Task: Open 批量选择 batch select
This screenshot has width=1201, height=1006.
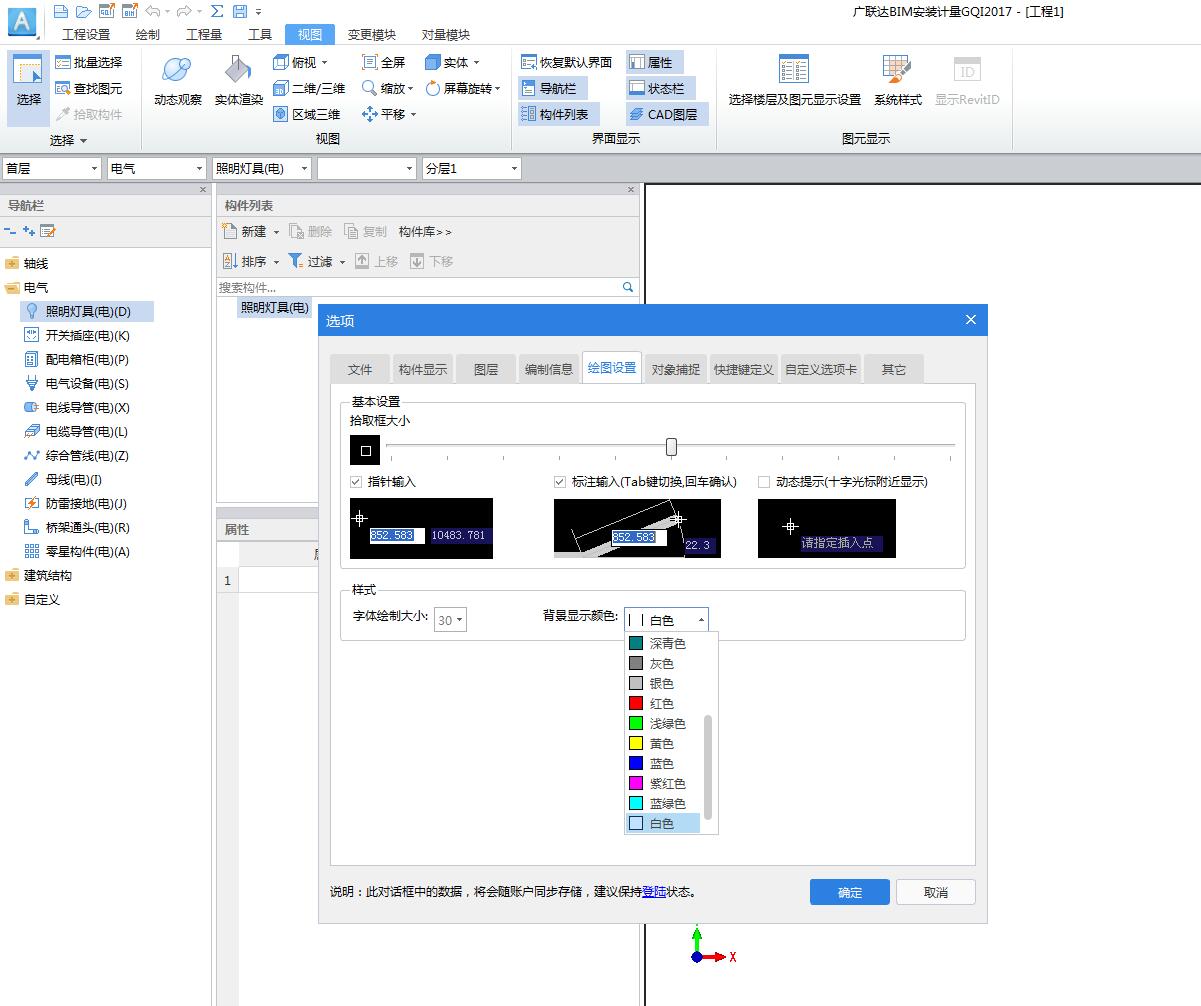Action: click(x=89, y=62)
